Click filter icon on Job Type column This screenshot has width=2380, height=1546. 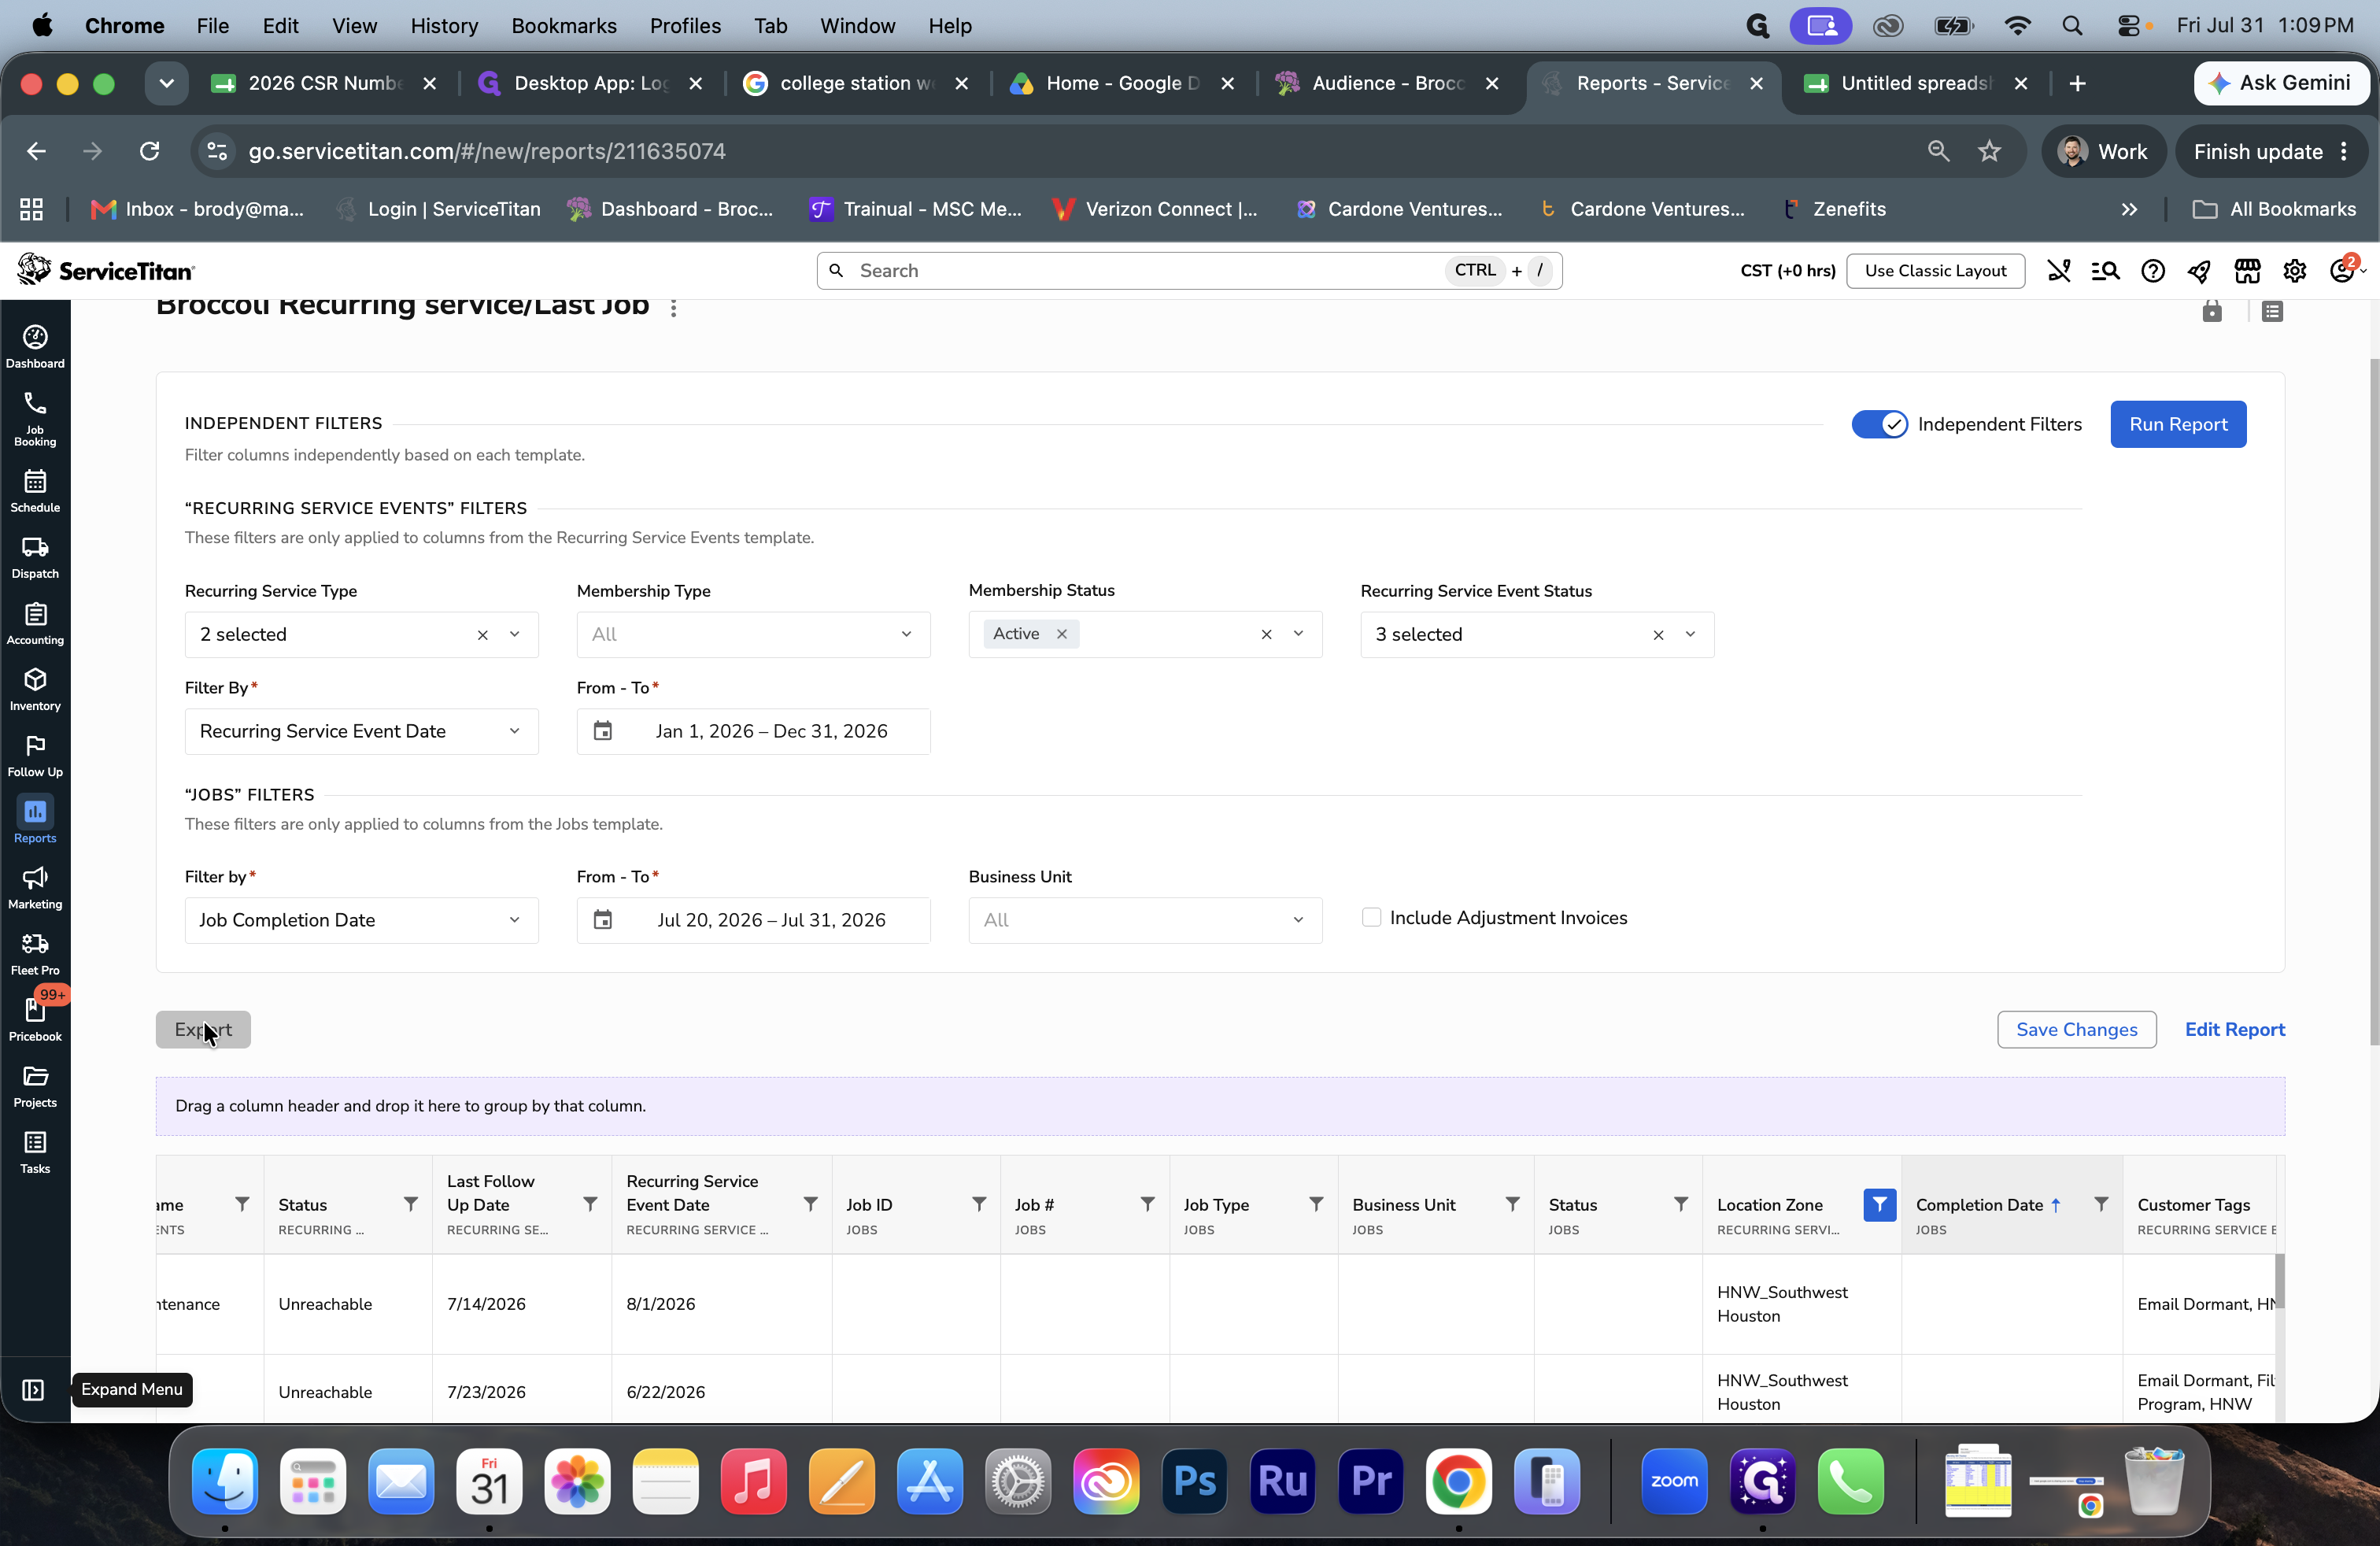tap(1316, 1204)
